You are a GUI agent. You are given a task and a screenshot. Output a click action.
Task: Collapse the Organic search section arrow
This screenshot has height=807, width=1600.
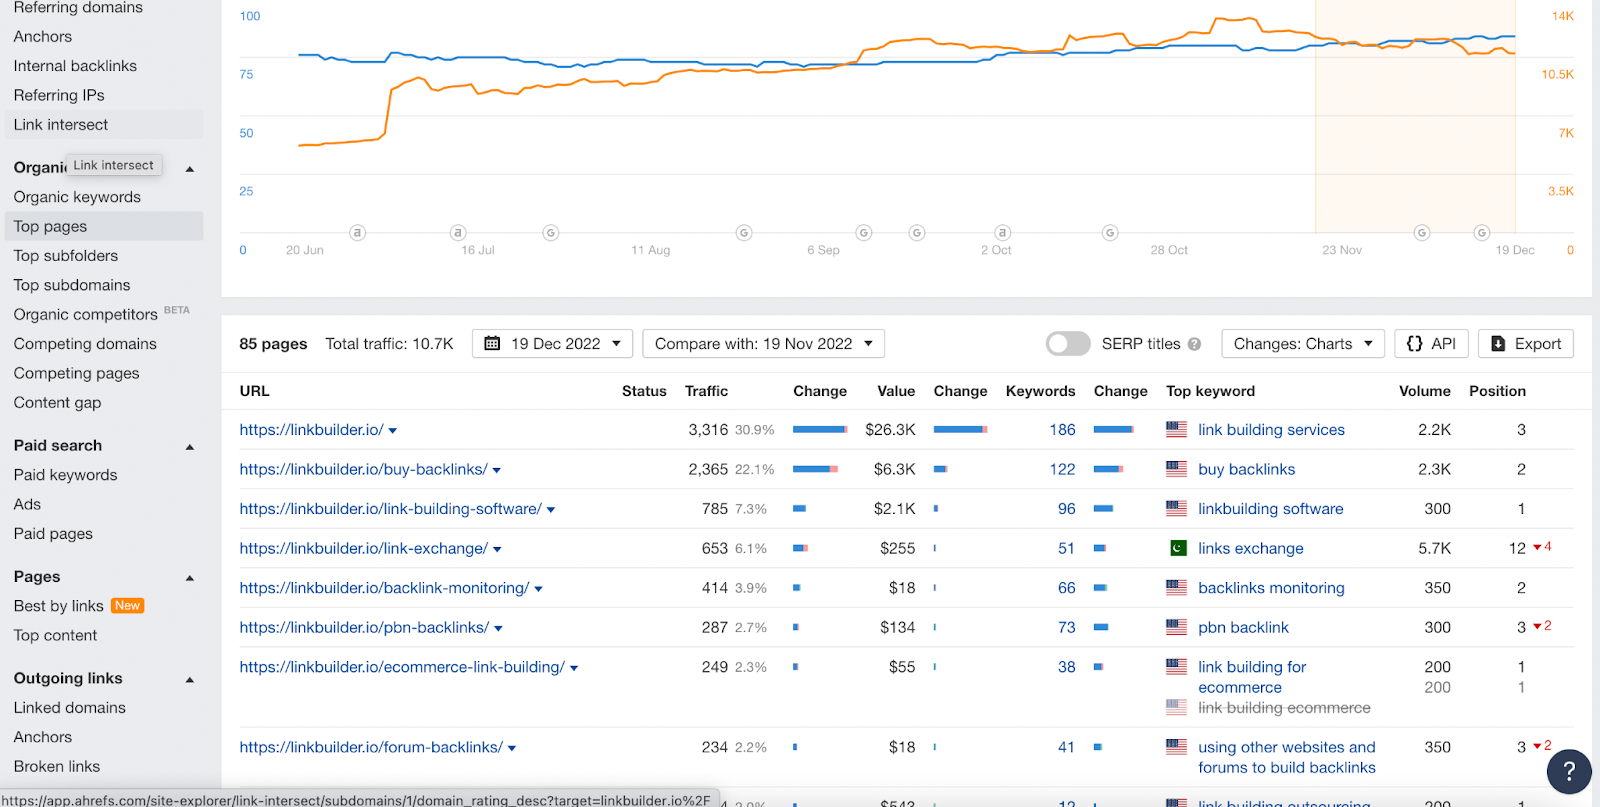click(x=190, y=169)
